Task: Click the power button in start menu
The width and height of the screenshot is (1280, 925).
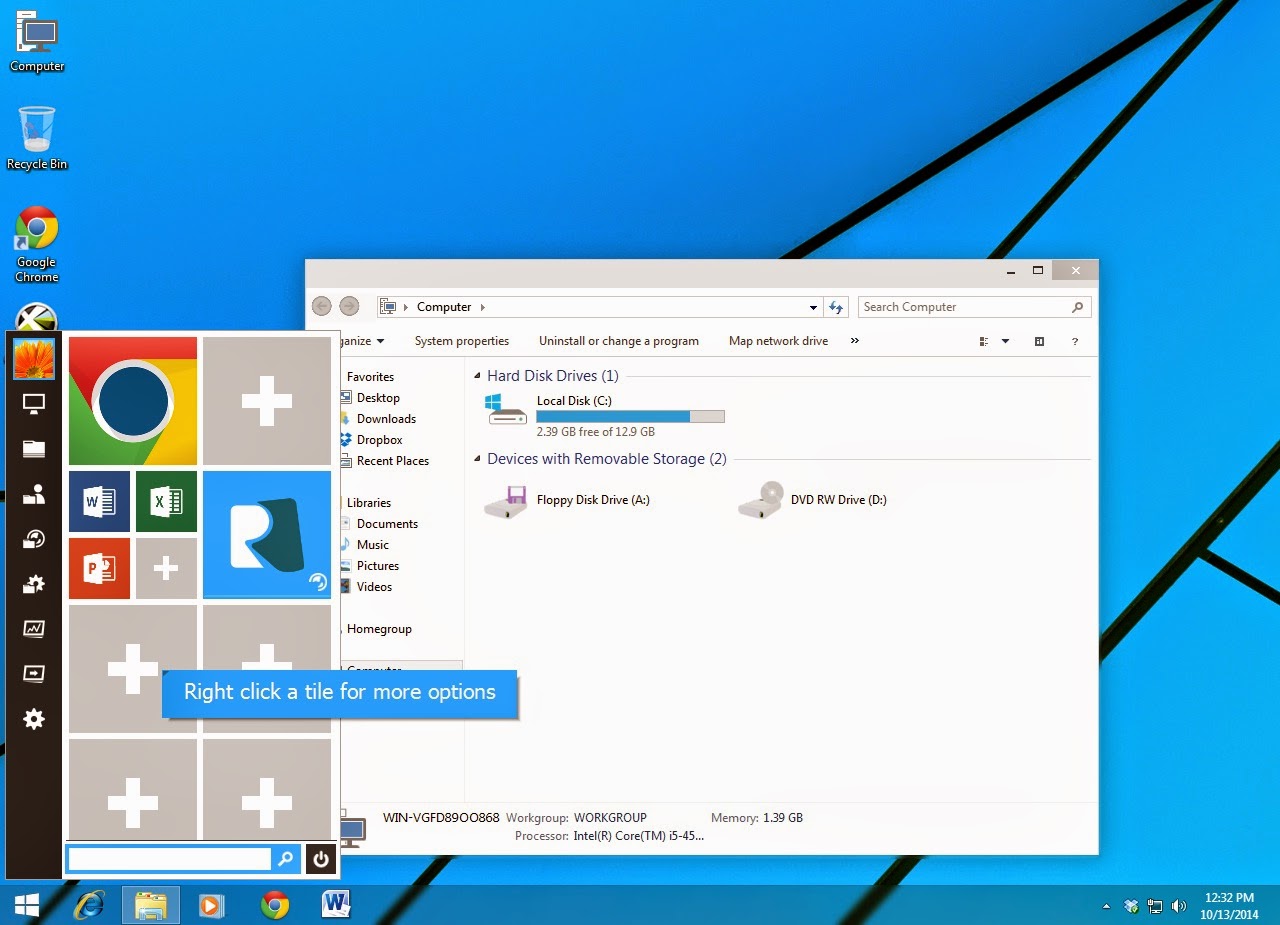Action: click(320, 859)
